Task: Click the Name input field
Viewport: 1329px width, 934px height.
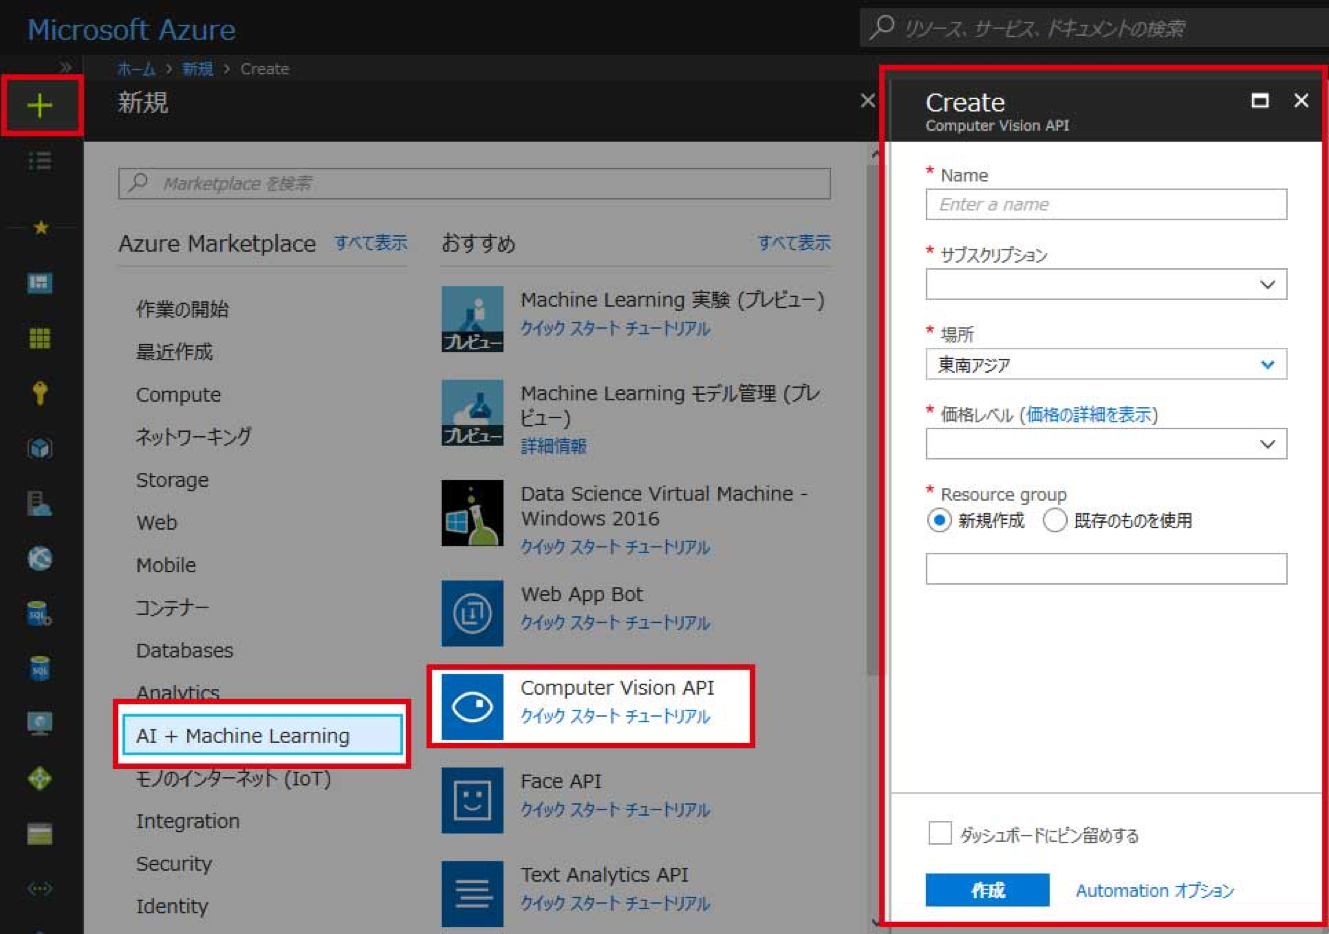Action: click(x=1106, y=204)
